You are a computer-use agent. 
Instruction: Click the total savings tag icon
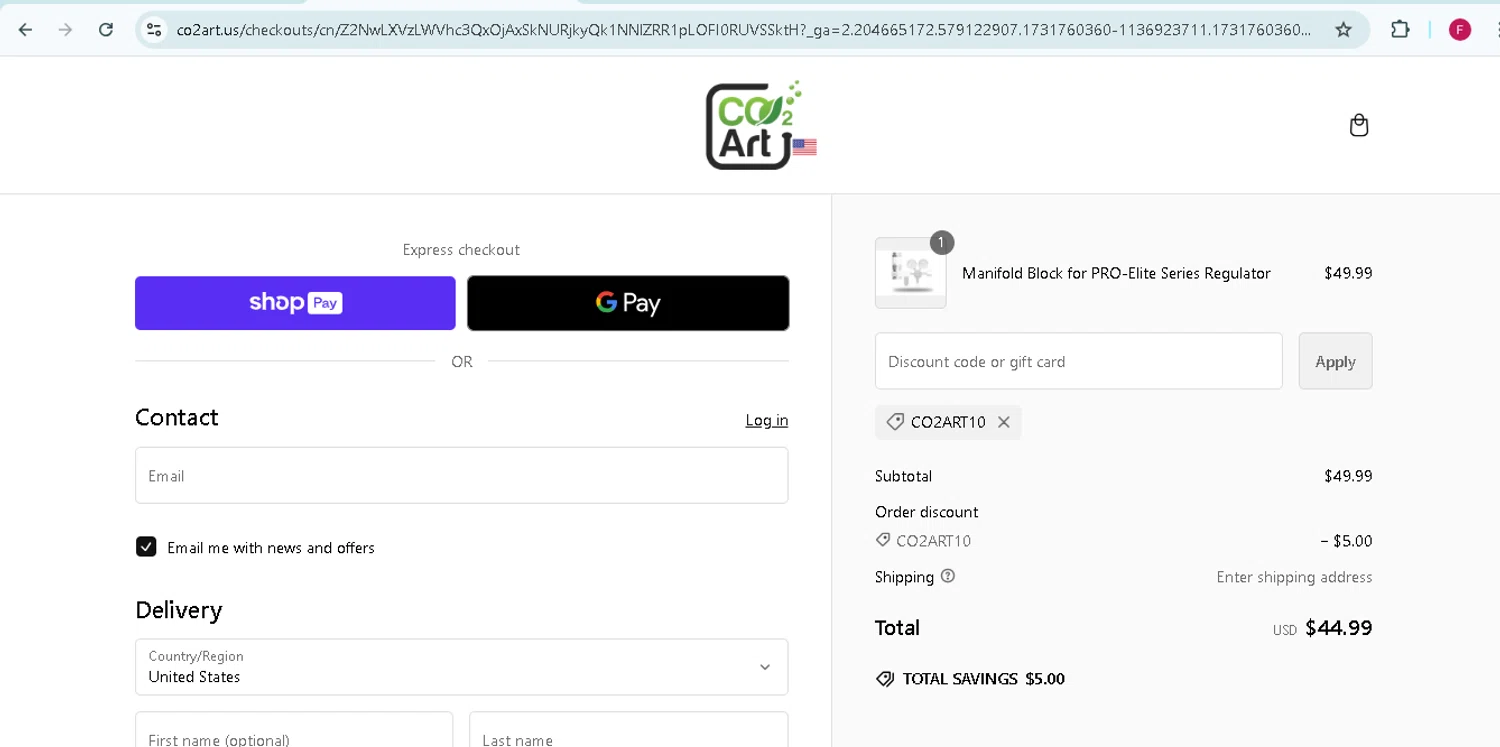(884, 679)
